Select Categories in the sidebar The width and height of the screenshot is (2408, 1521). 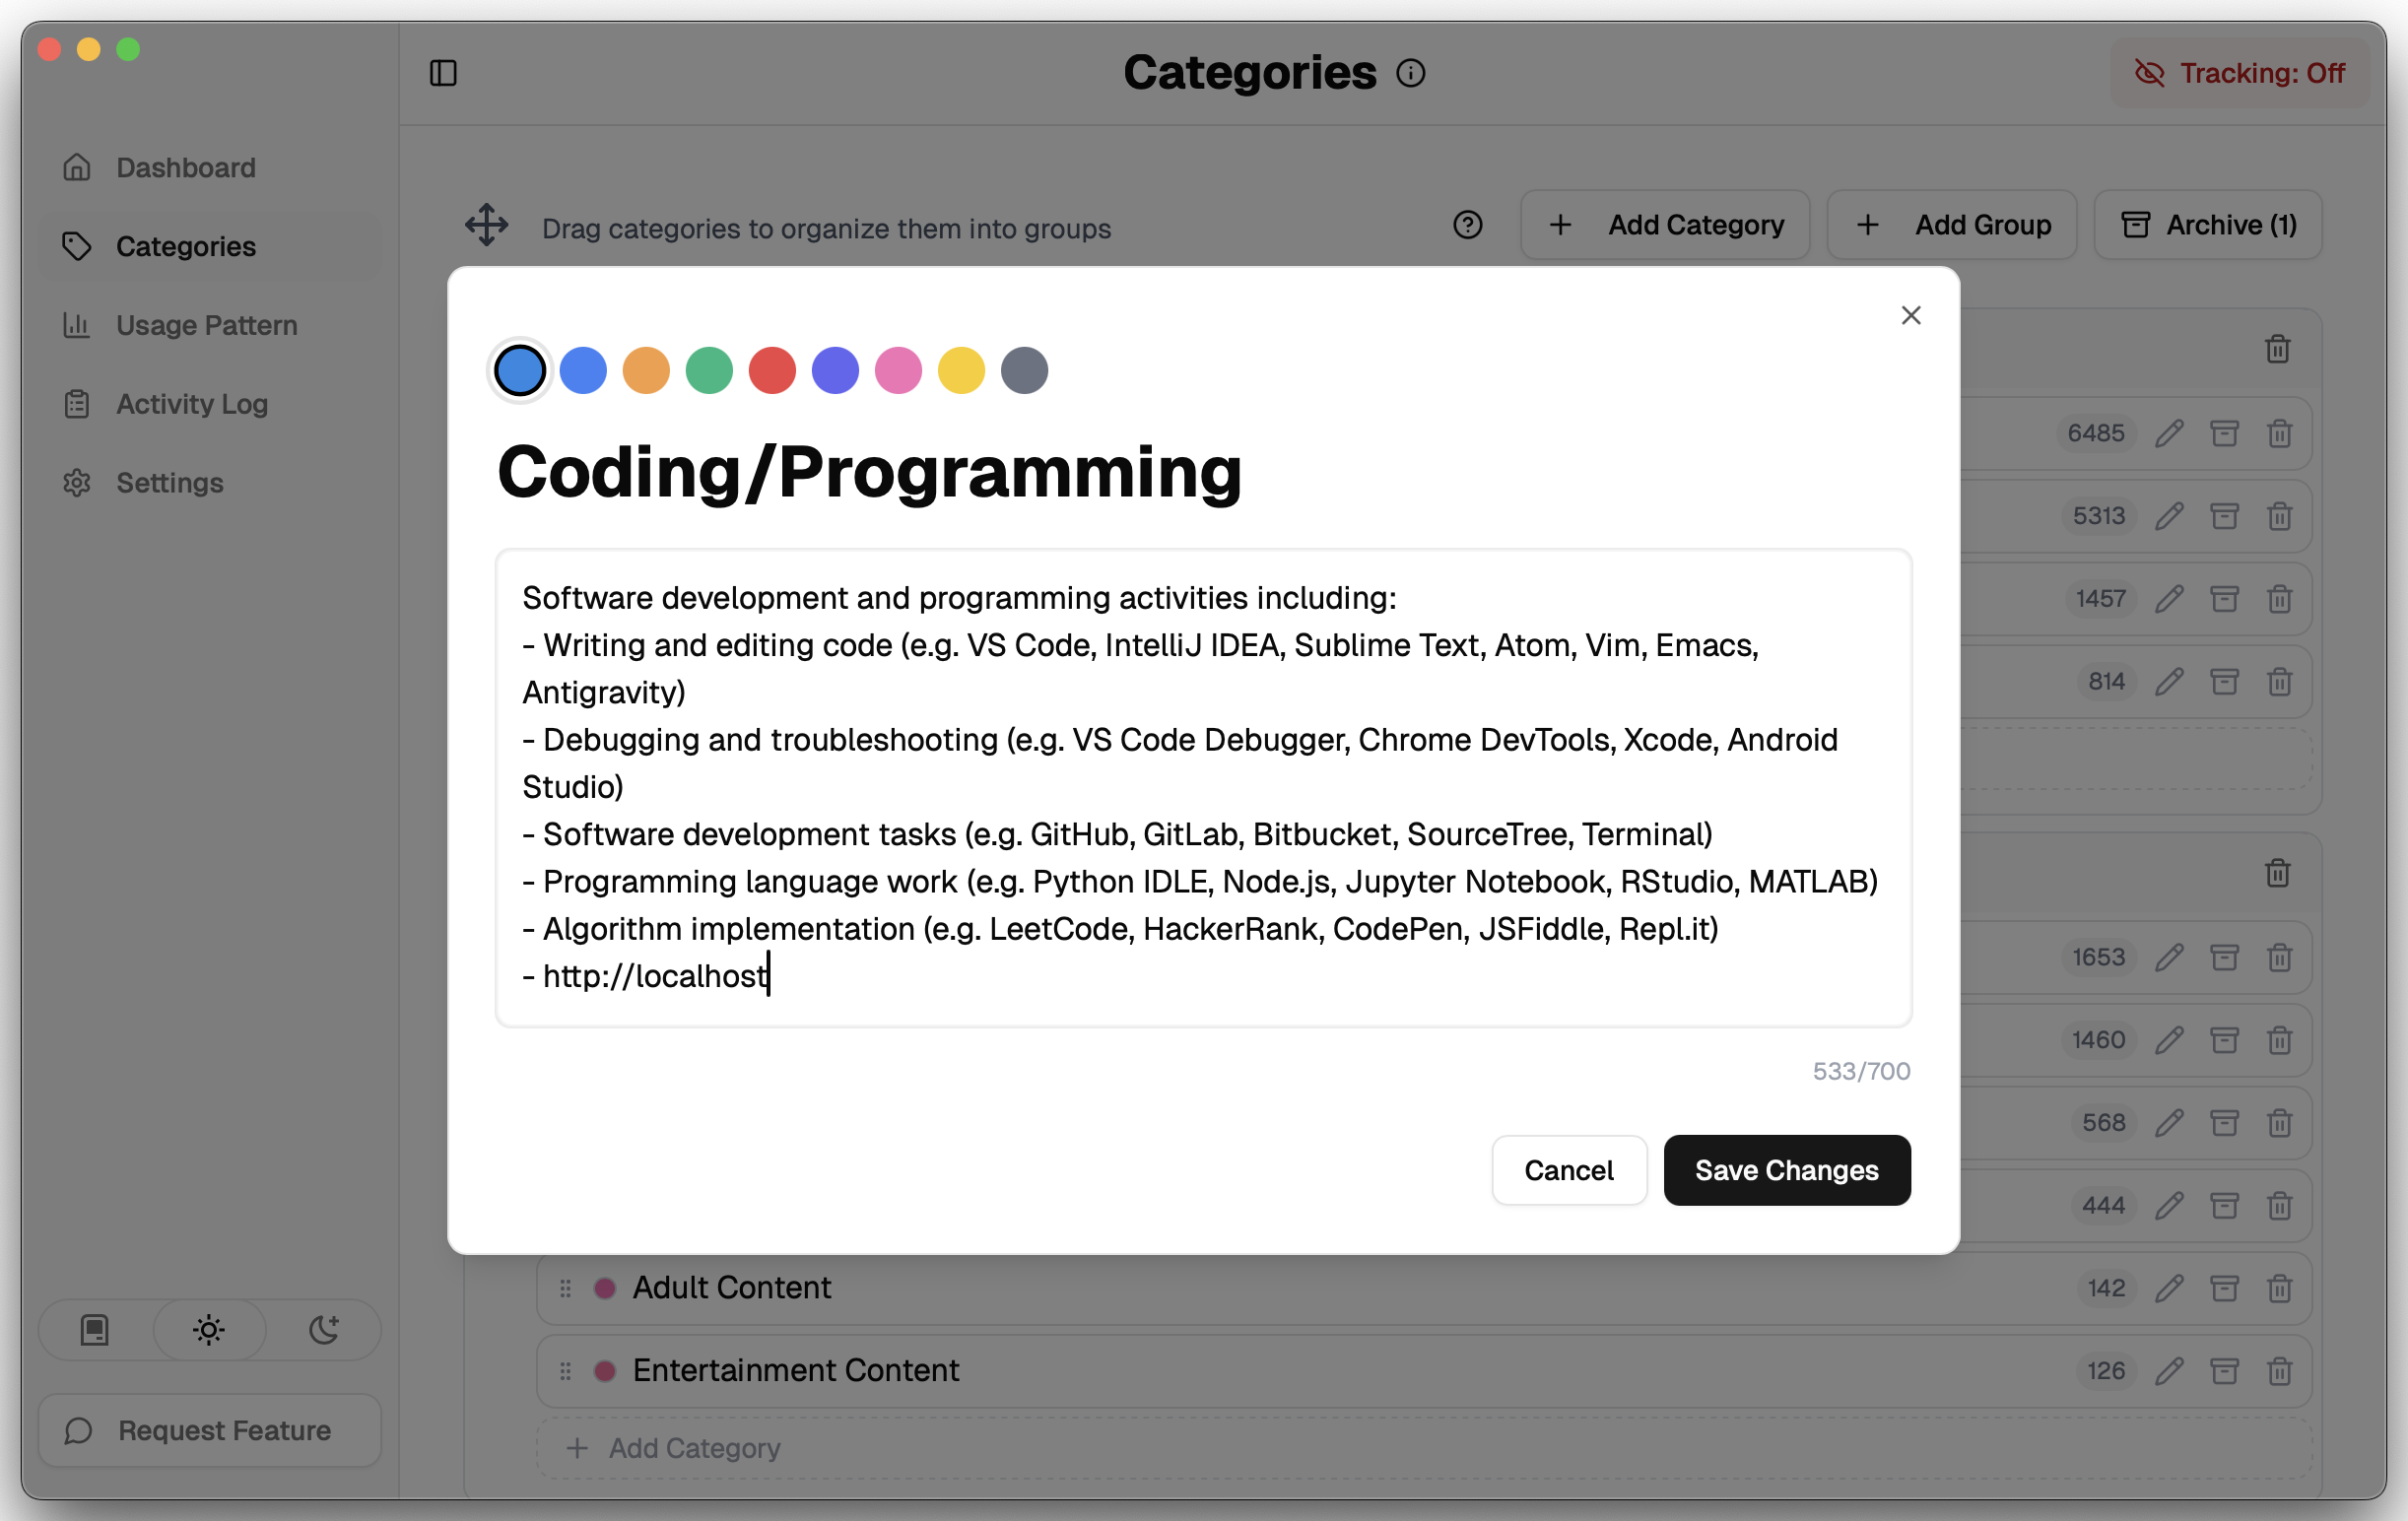[x=185, y=246]
